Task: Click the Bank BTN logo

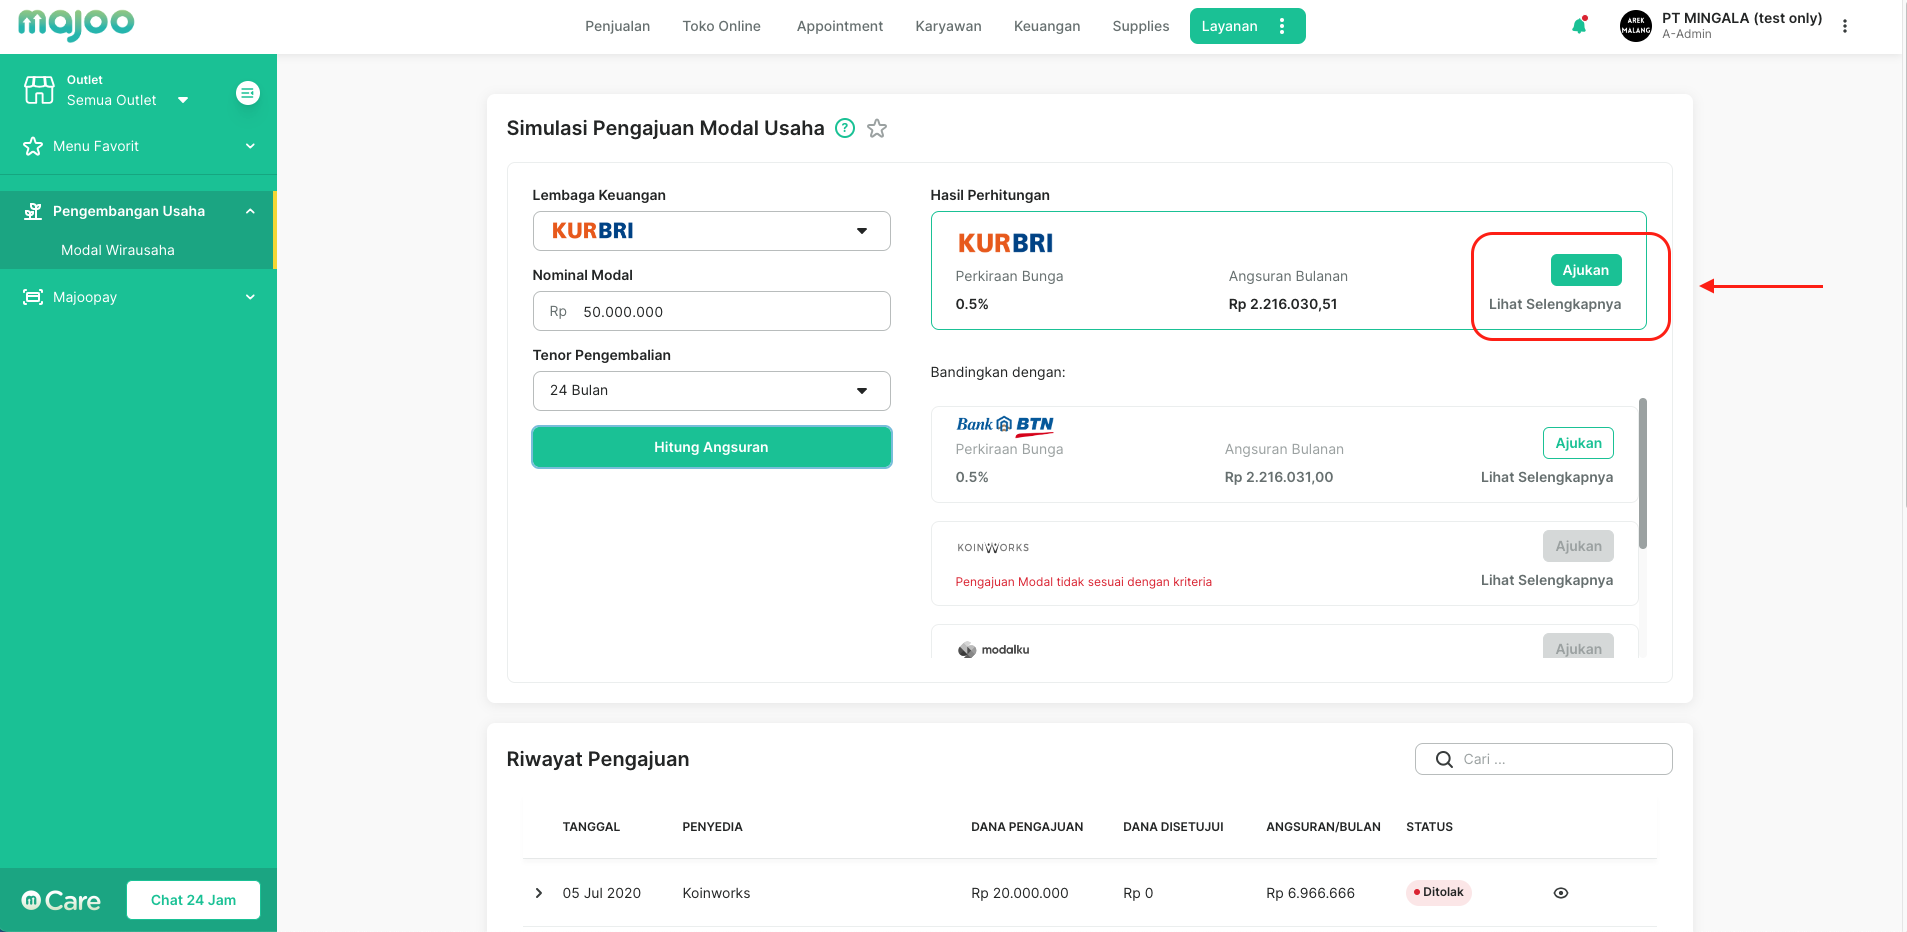Action: pos(1005,425)
